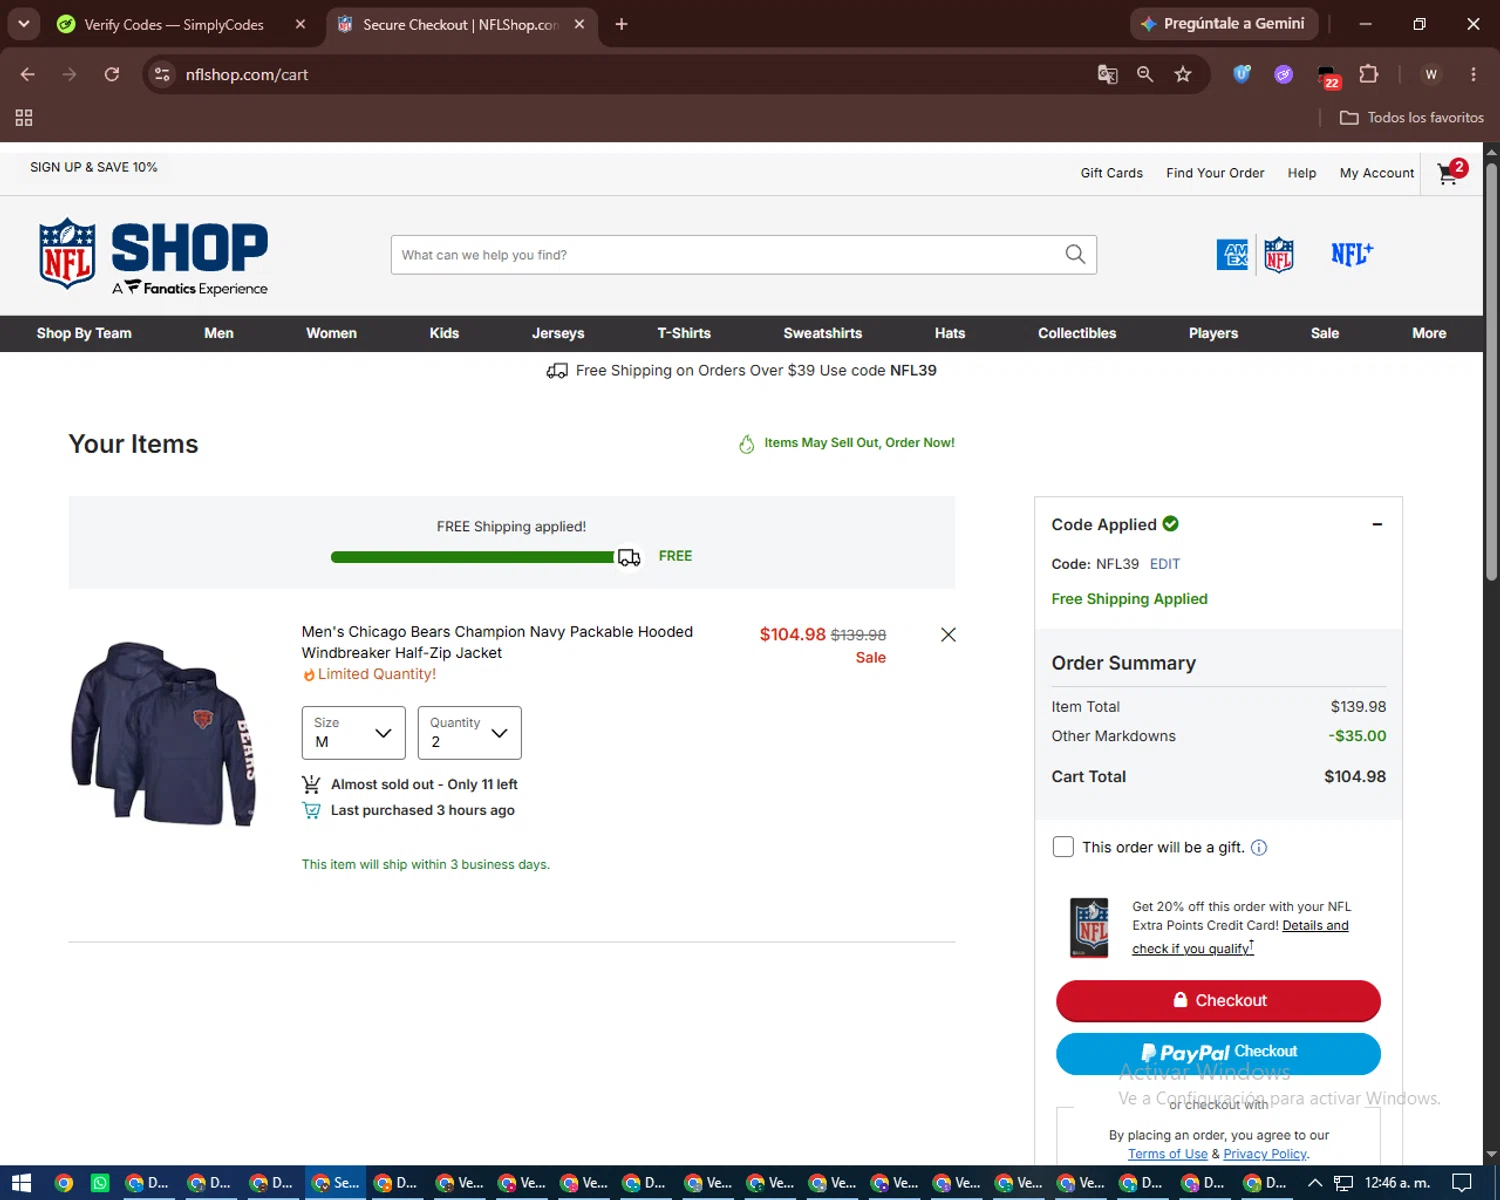
Task: Open the Chrome three-dot menu
Action: pyautogui.click(x=1473, y=74)
